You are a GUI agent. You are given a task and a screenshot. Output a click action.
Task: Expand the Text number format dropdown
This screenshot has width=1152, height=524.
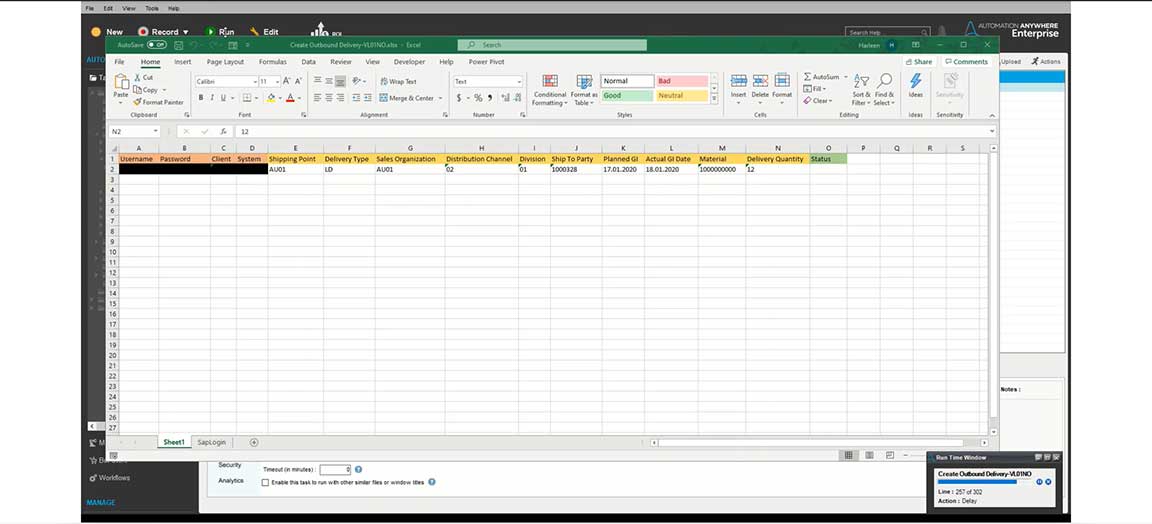pos(517,82)
